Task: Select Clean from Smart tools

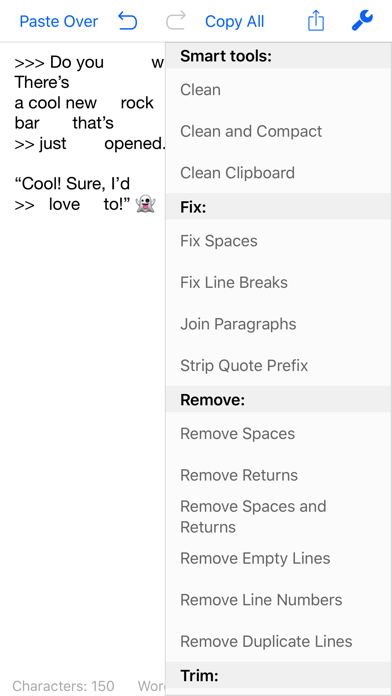Action: (x=279, y=90)
